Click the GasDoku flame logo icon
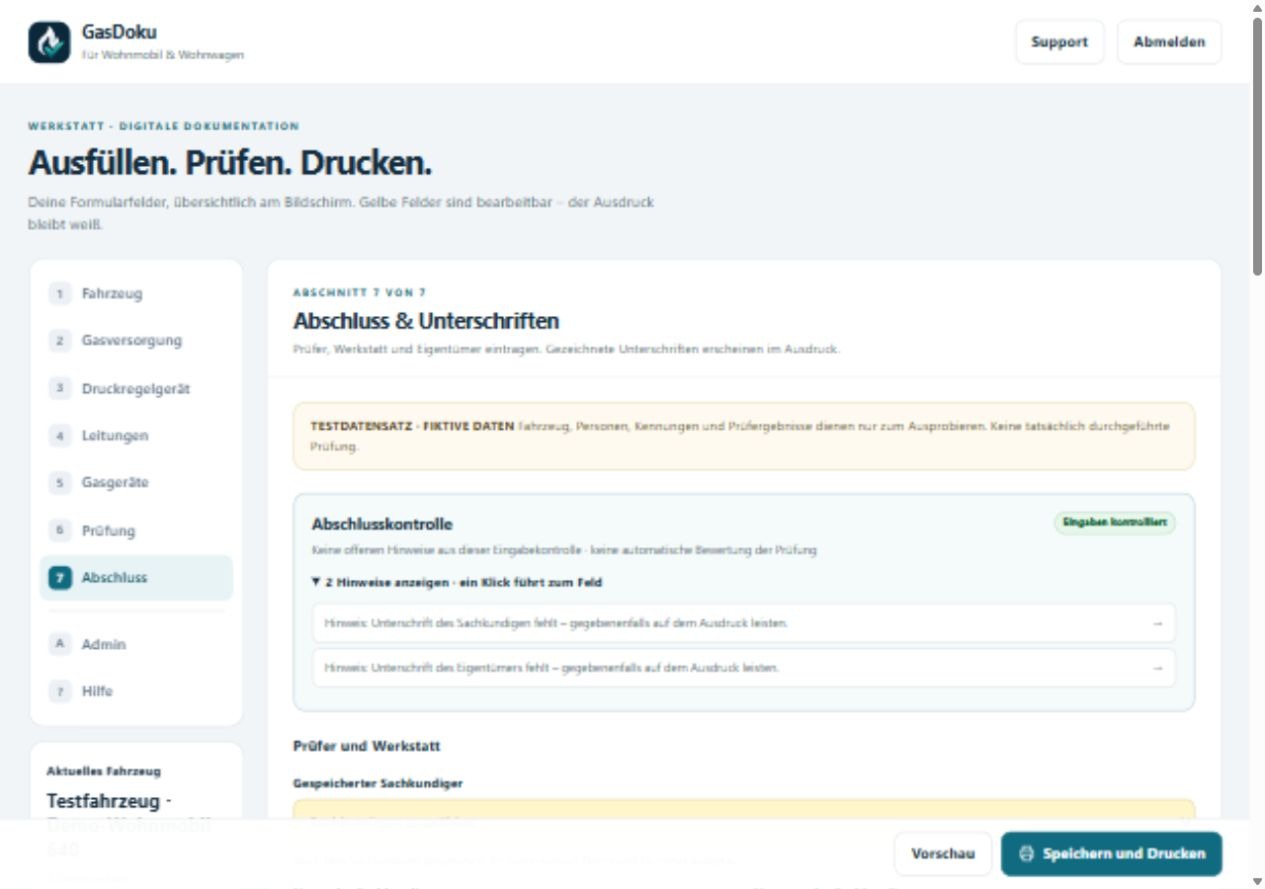Viewport: 1265px width, 889px height. click(49, 42)
